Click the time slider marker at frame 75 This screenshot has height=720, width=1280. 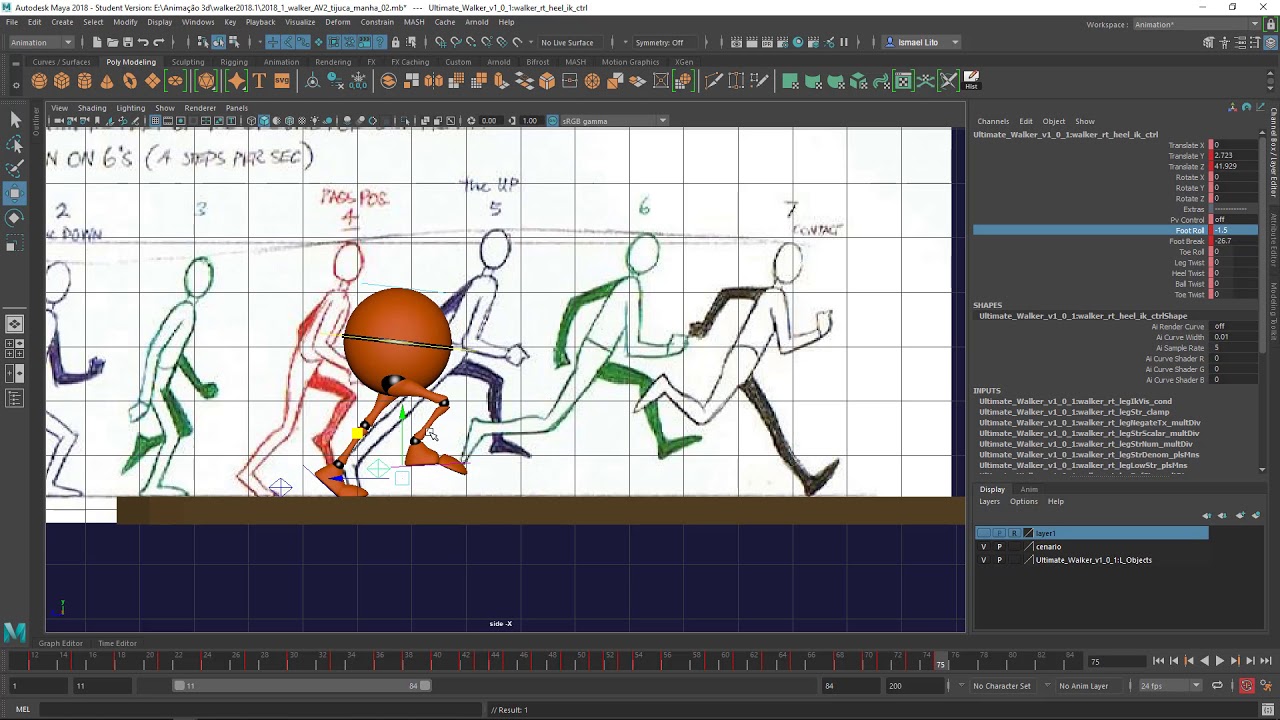tap(940, 660)
